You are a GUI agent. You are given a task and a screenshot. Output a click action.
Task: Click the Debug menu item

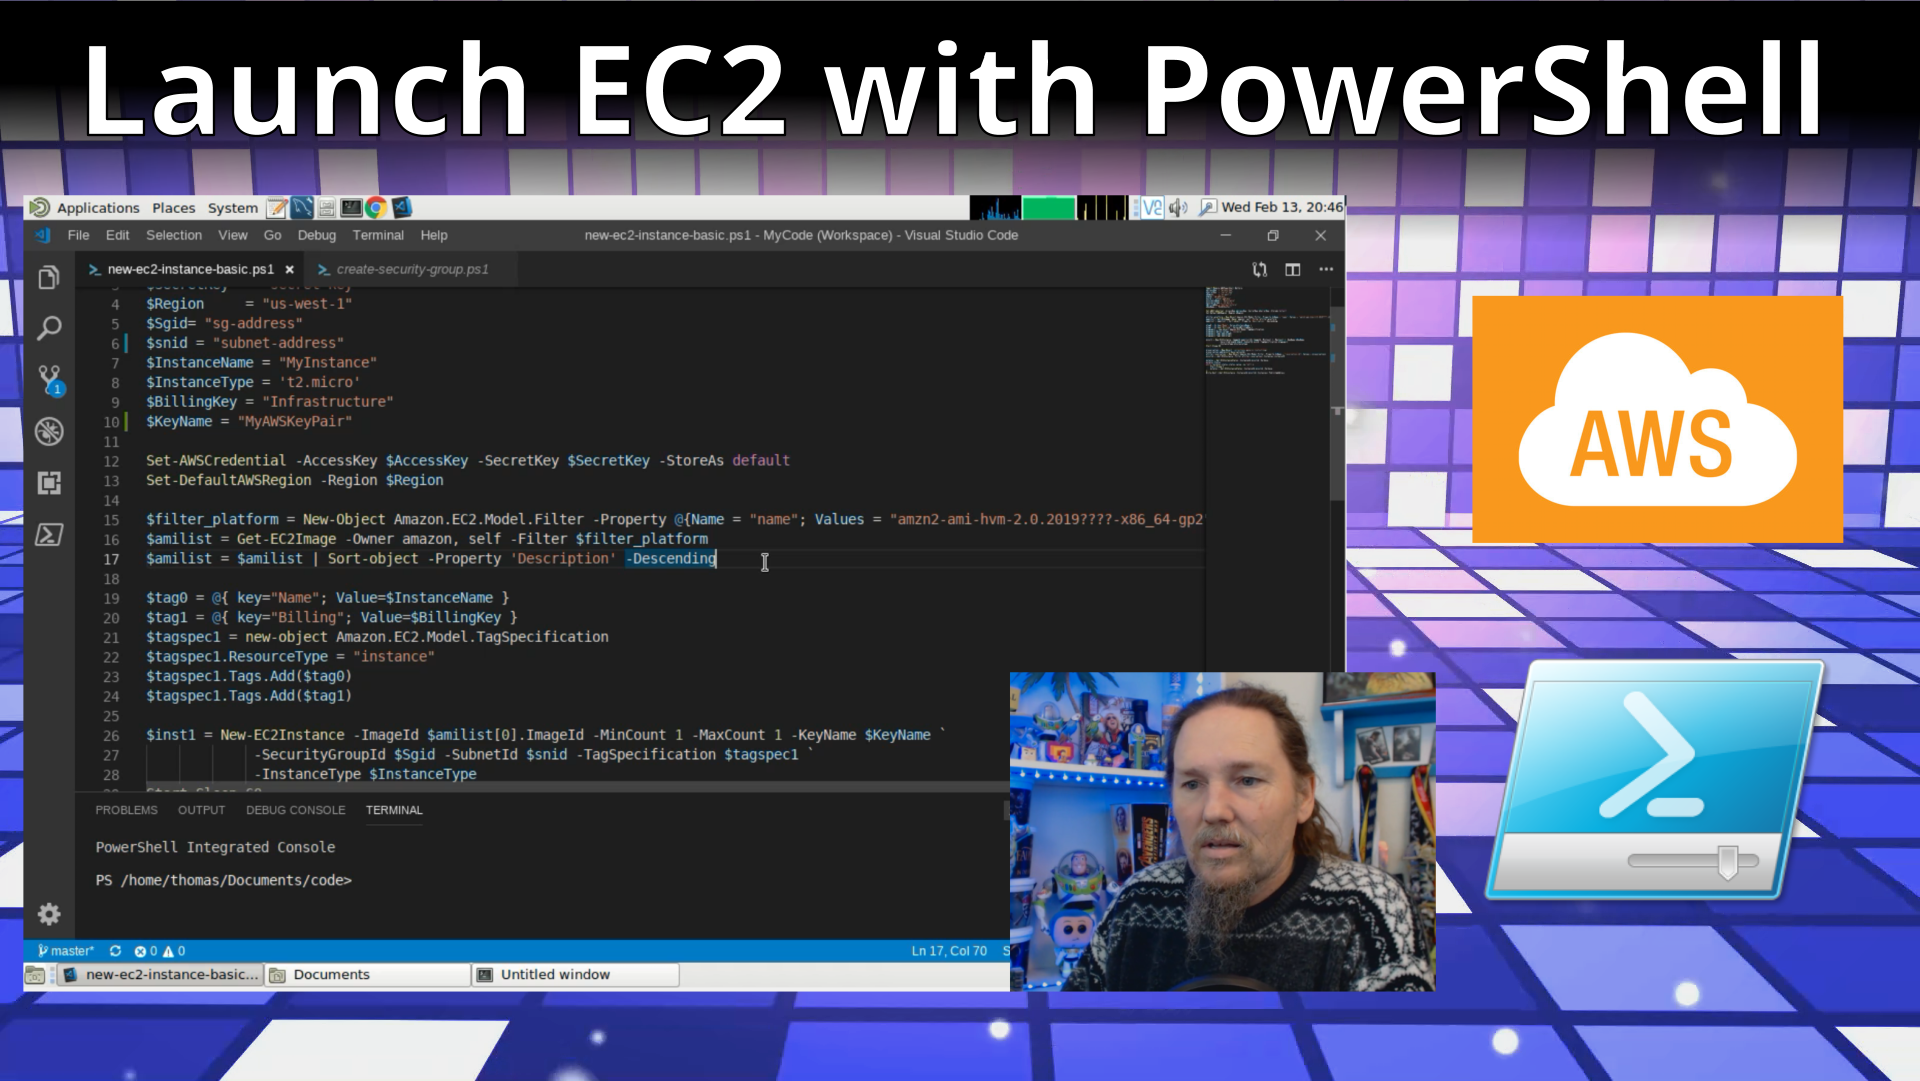click(318, 235)
